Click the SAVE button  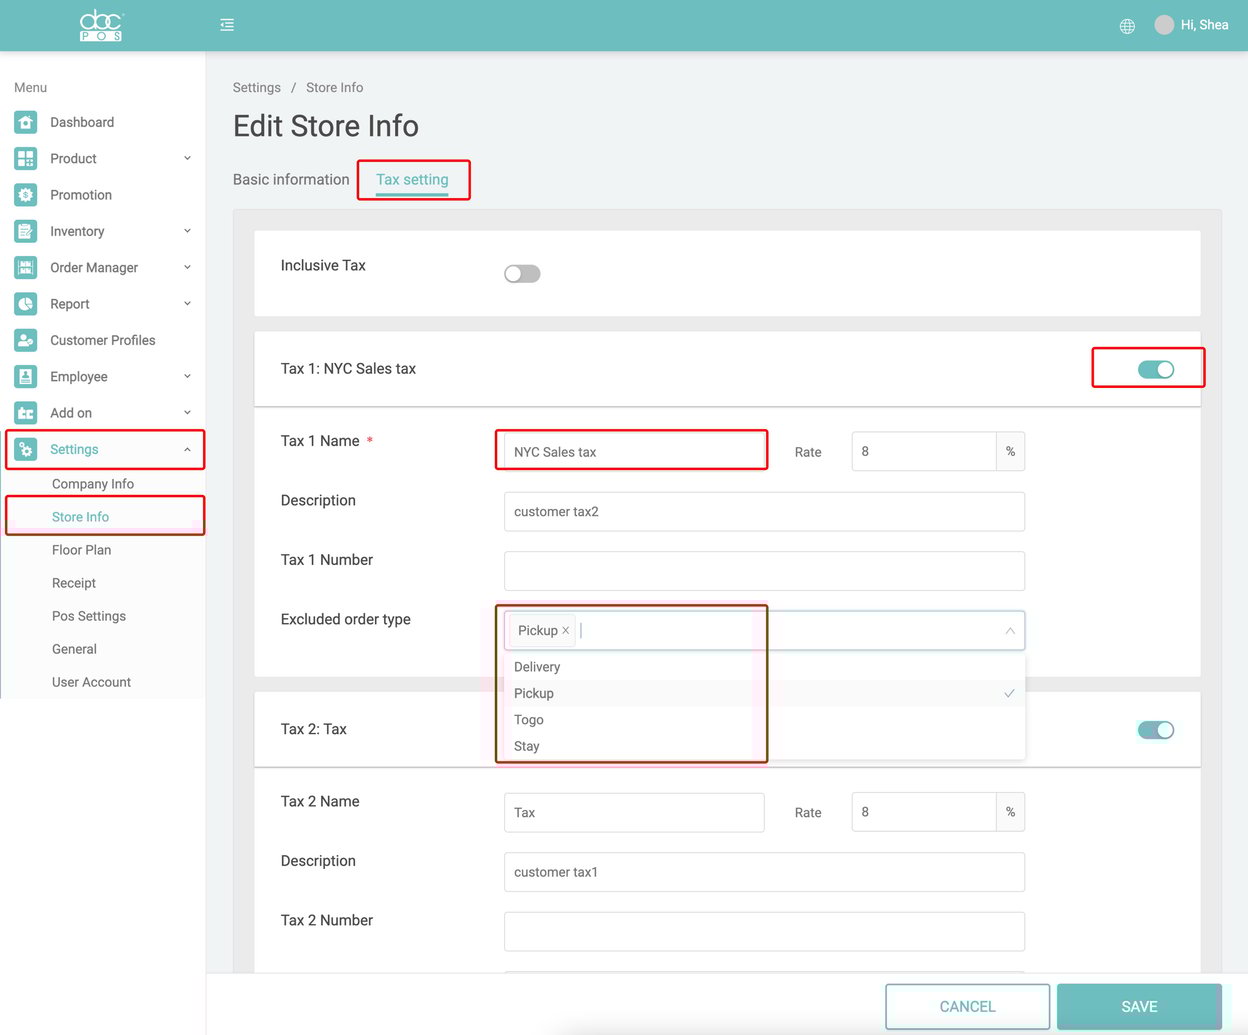[x=1139, y=1006]
